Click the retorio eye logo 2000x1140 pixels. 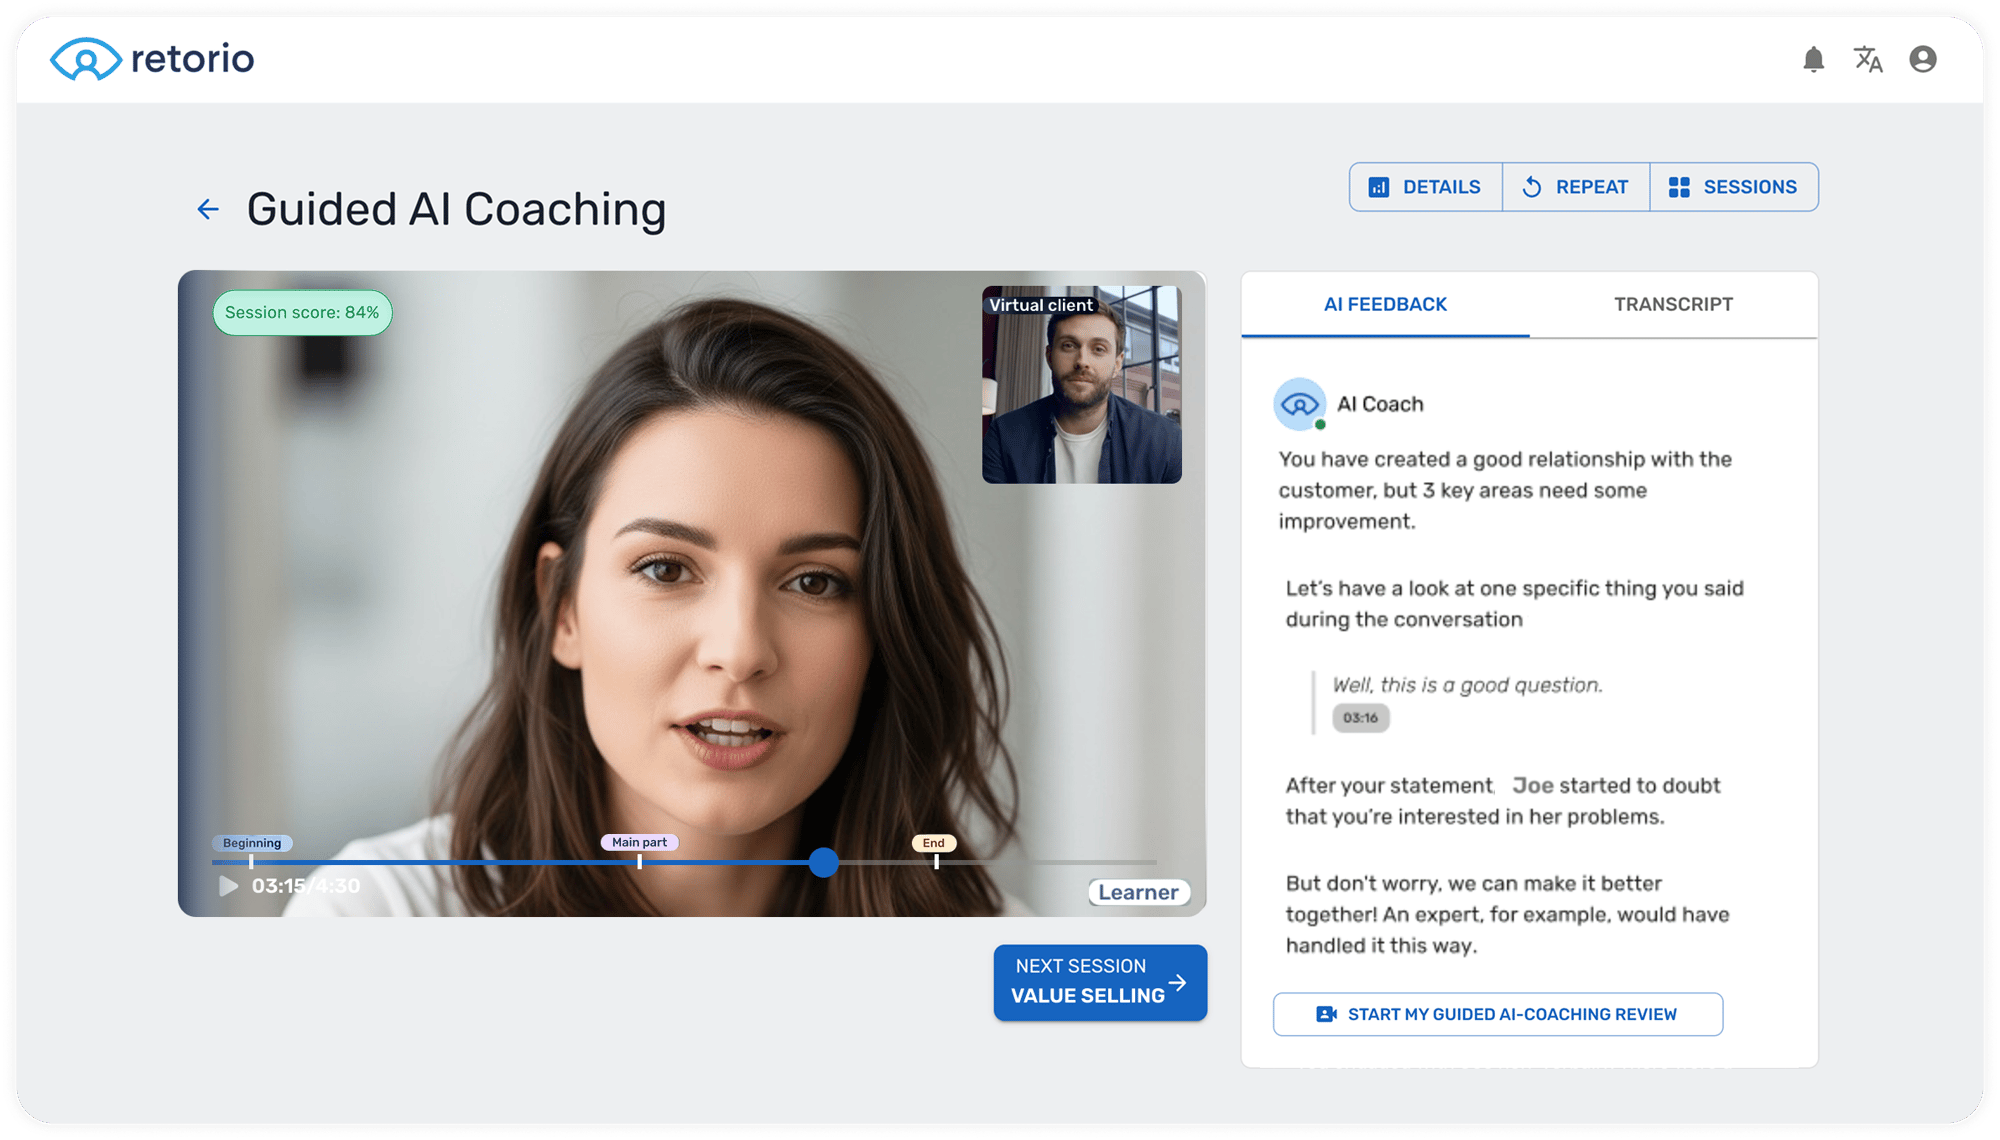tap(86, 60)
